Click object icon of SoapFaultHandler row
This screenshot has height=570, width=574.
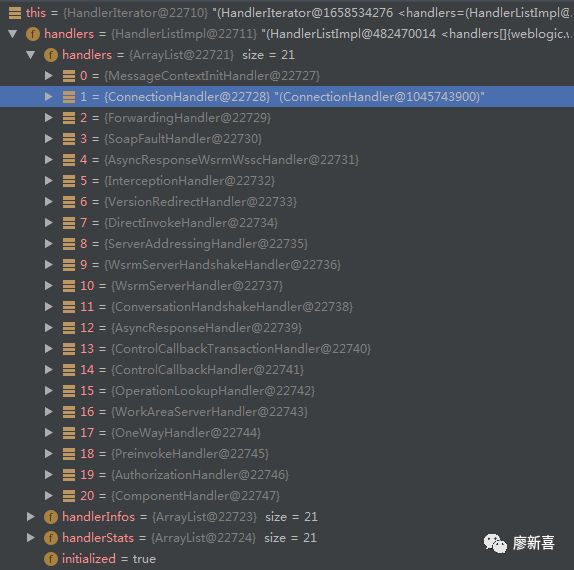(69, 139)
